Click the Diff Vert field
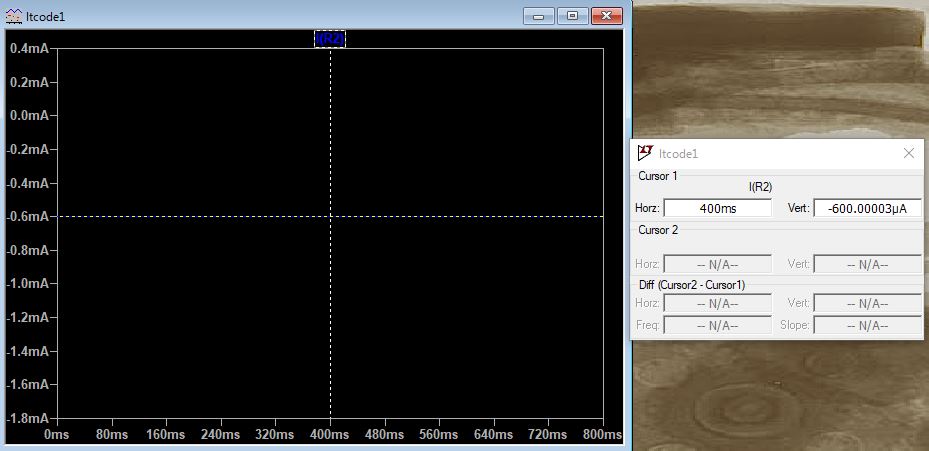929x451 pixels. coord(867,303)
